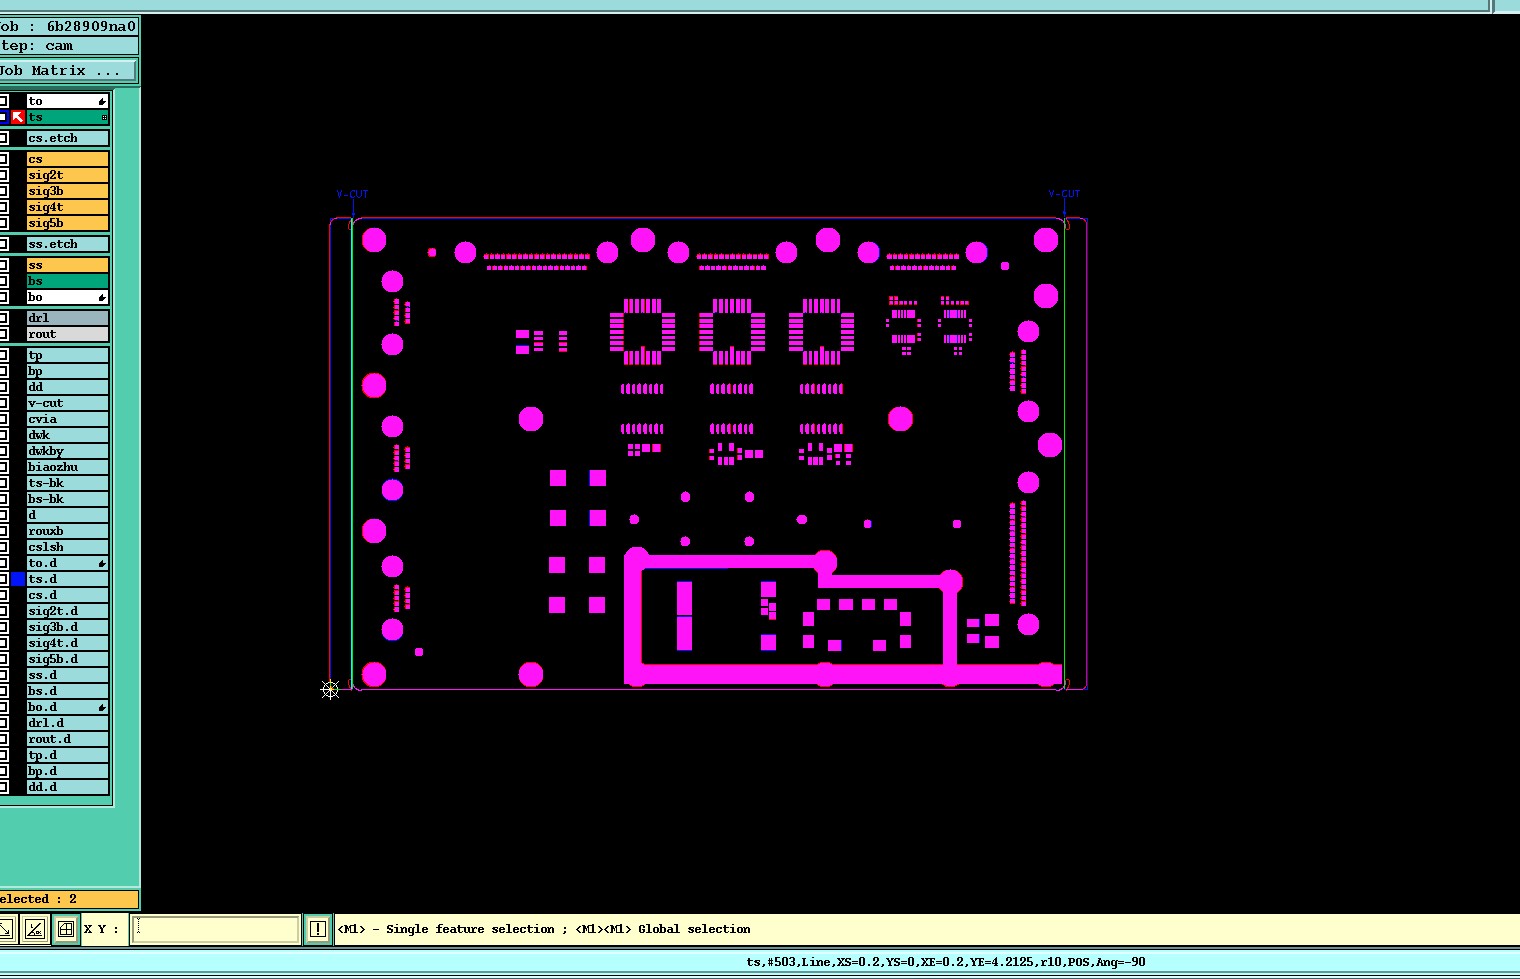Click the angle coordinate mode icon
The height and width of the screenshot is (979, 1520).
(x=35, y=929)
